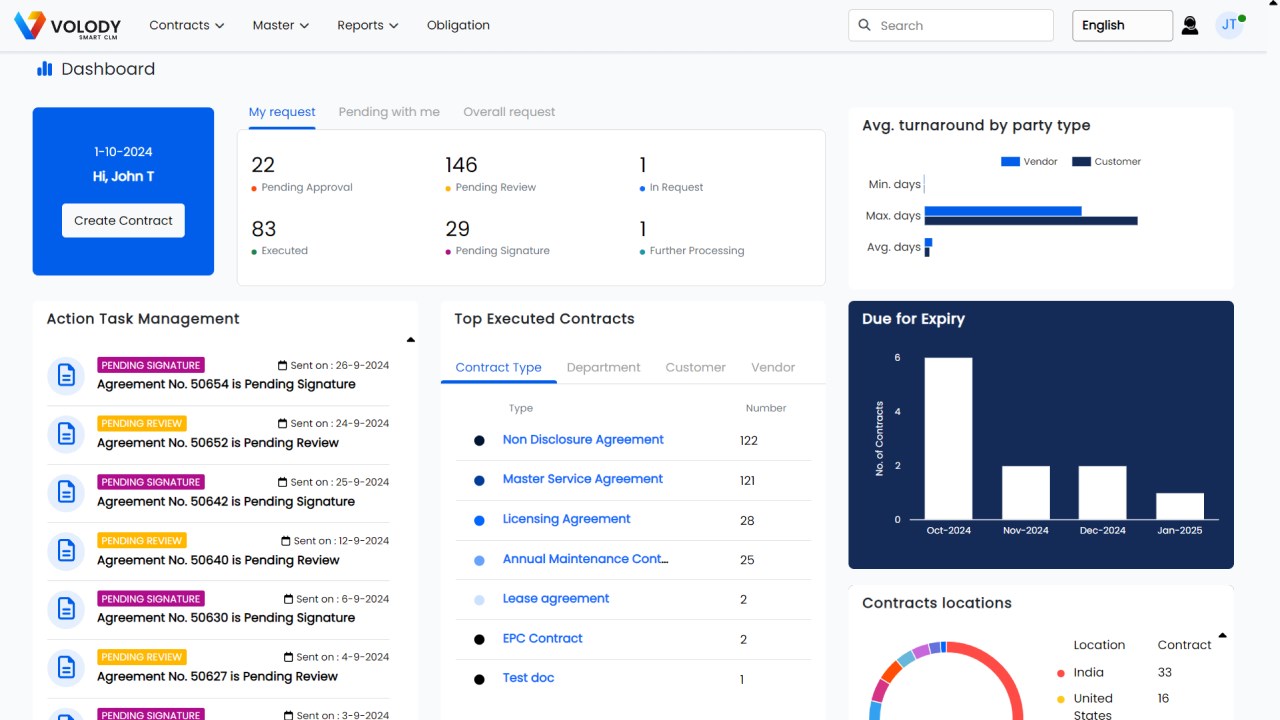Toggle the Customer legend in turnaround chart

pyautogui.click(x=1106, y=162)
